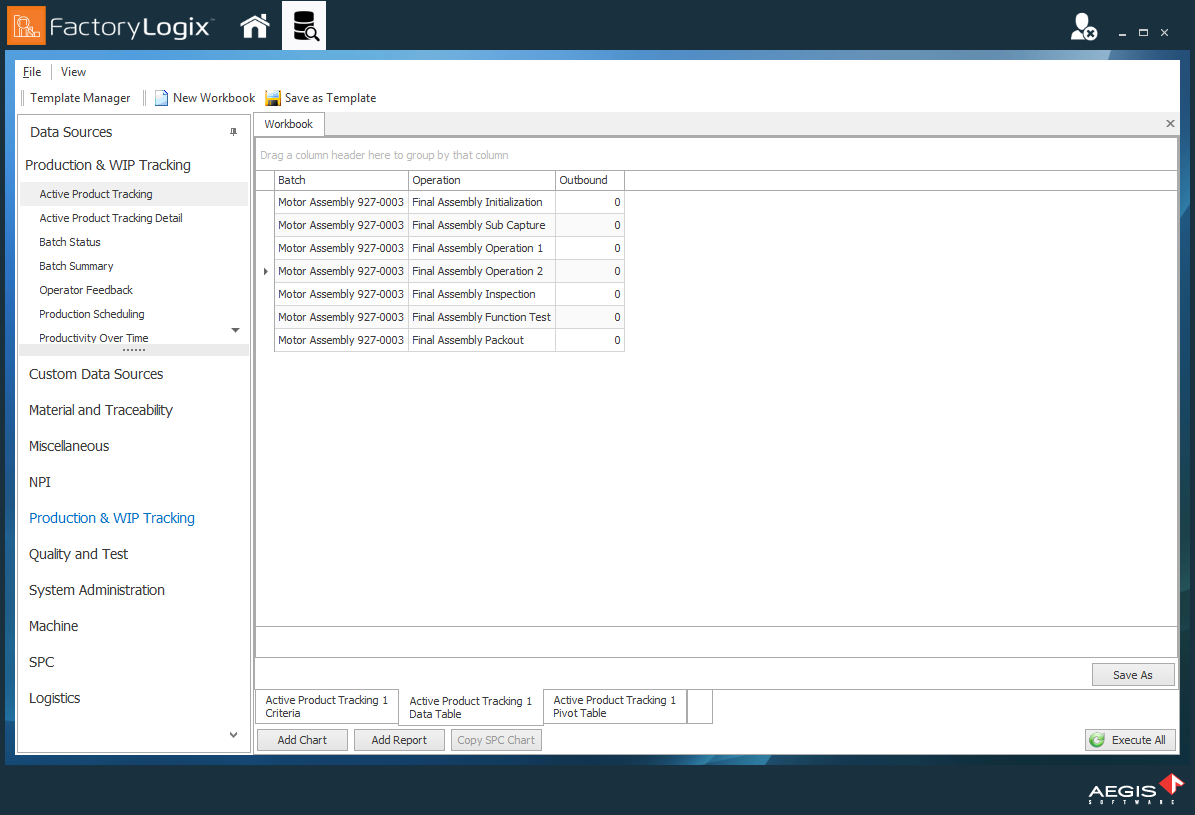Toggle auto-hide pin on Data Sources panel
This screenshot has width=1195, height=815.
[234, 131]
